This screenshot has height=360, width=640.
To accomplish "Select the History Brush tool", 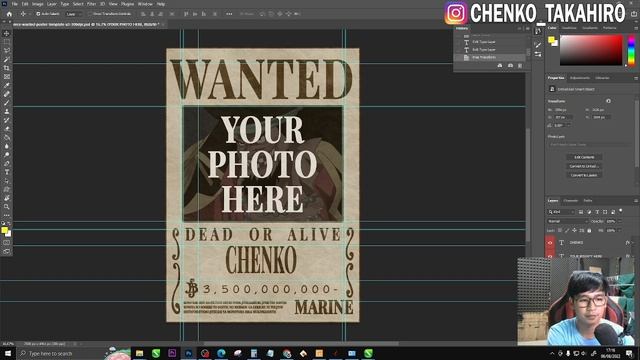I will coord(7,120).
